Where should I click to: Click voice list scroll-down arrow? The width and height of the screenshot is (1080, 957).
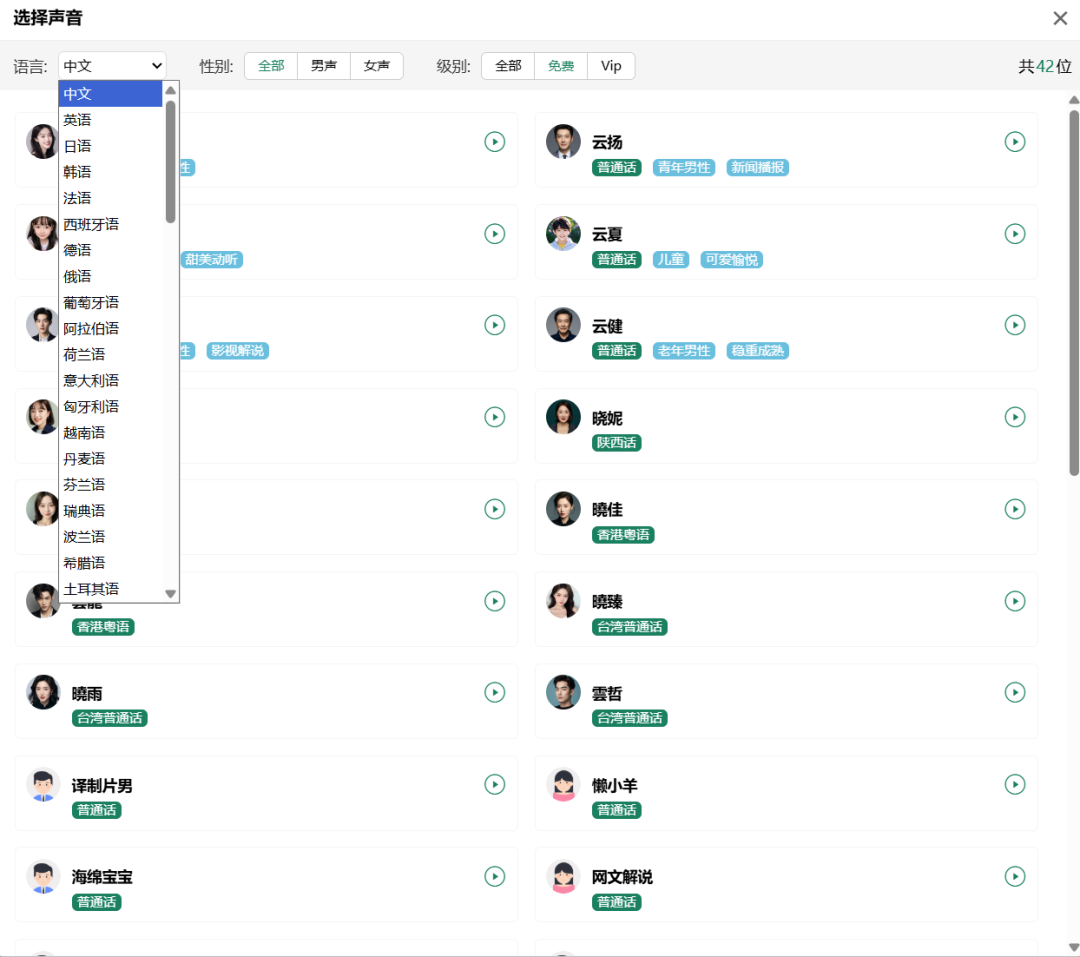(x=1074, y=947)
